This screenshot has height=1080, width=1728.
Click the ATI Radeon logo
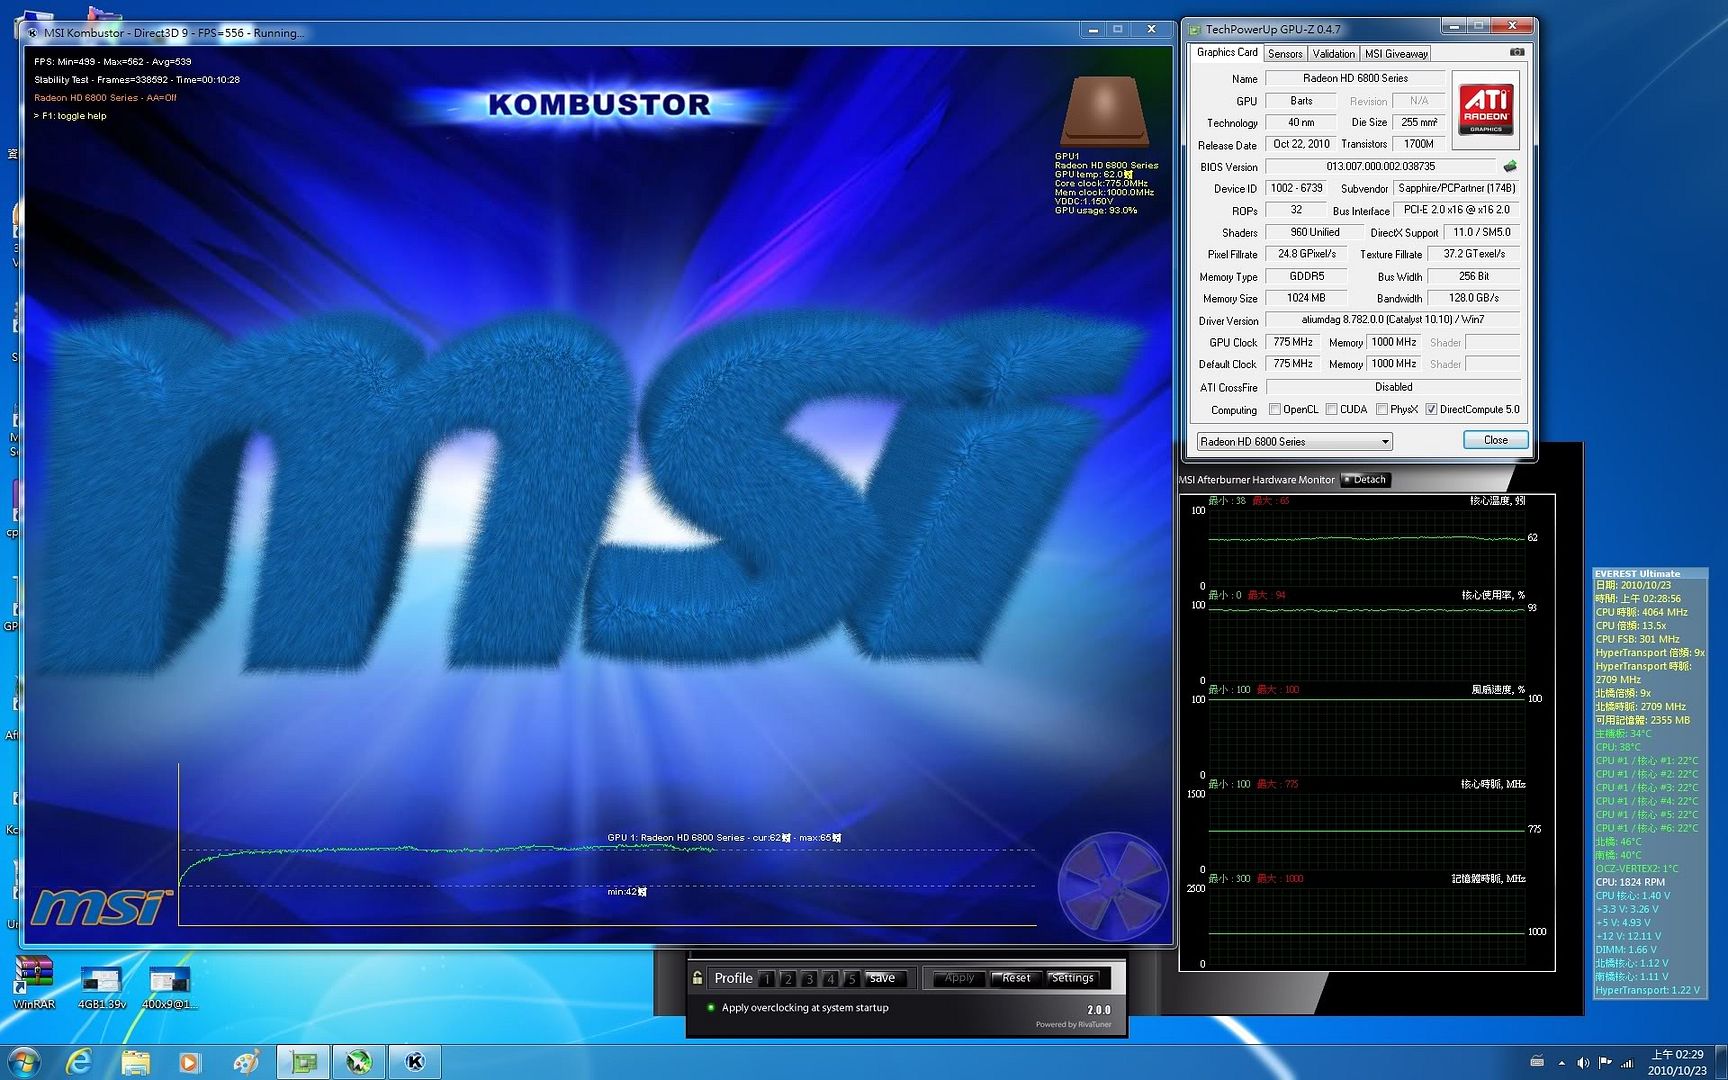pos(1486,110)
